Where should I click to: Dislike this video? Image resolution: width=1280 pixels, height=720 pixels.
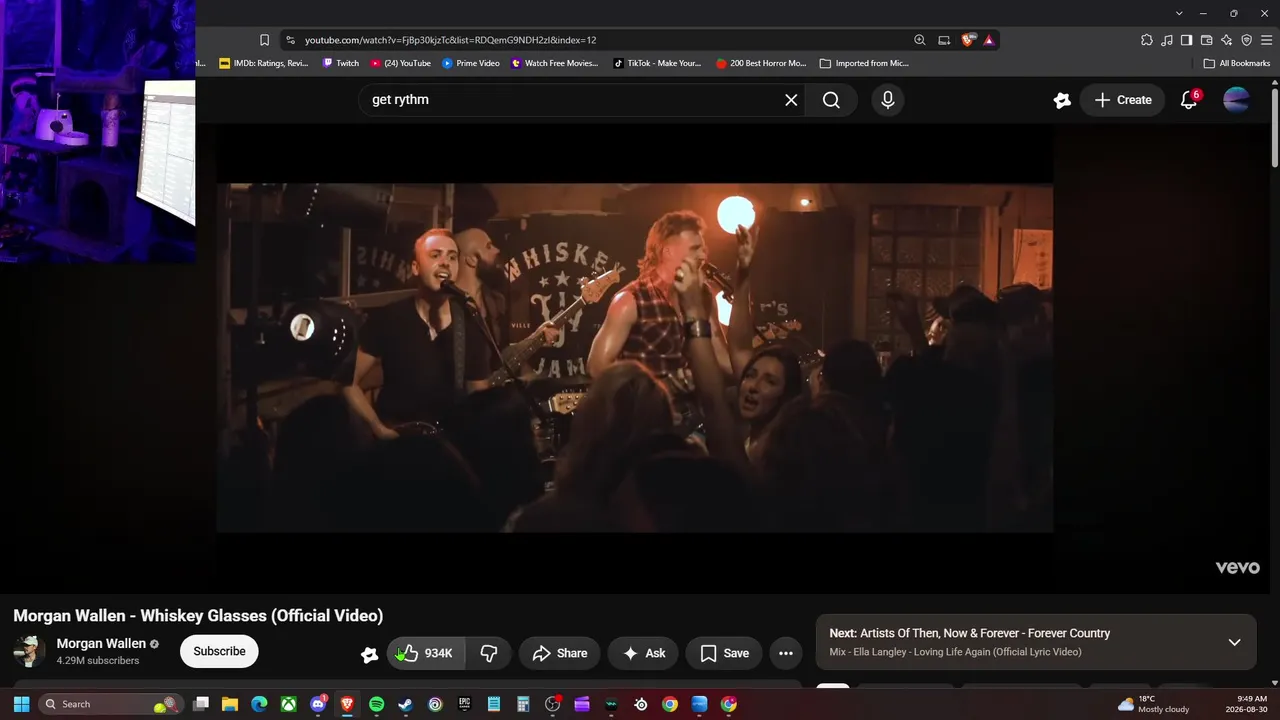(489, 653)
